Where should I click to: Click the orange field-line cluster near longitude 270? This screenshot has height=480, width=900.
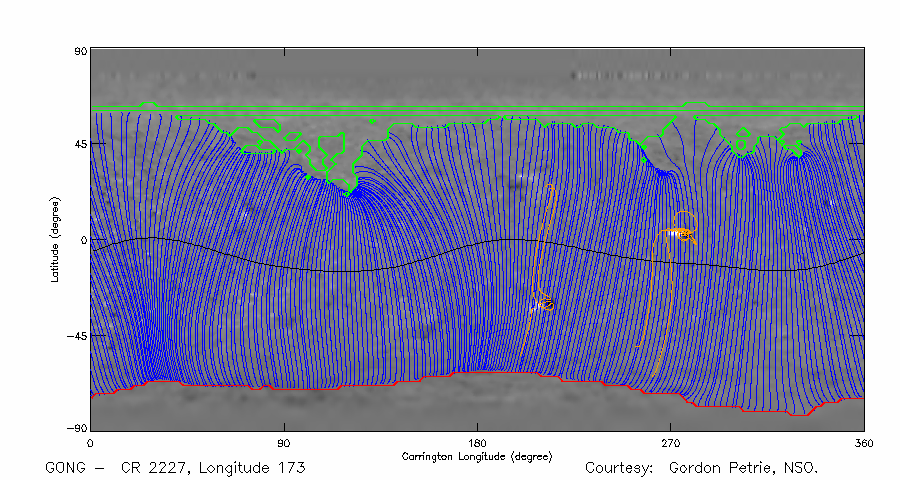(680, 234)
